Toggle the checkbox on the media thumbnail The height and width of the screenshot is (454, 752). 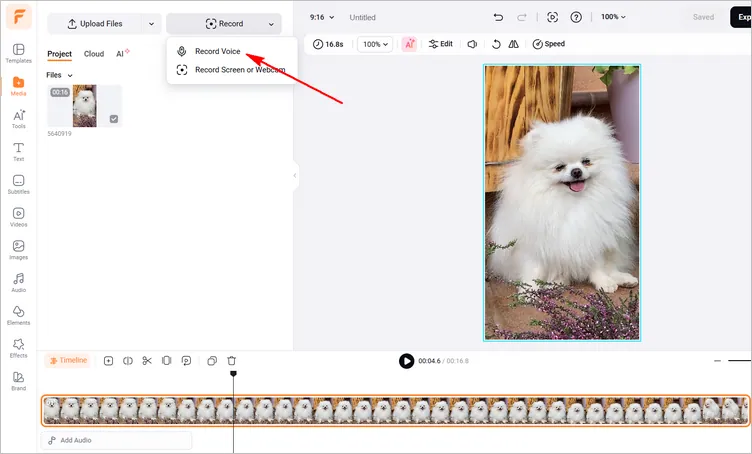[x=114, y=119]
